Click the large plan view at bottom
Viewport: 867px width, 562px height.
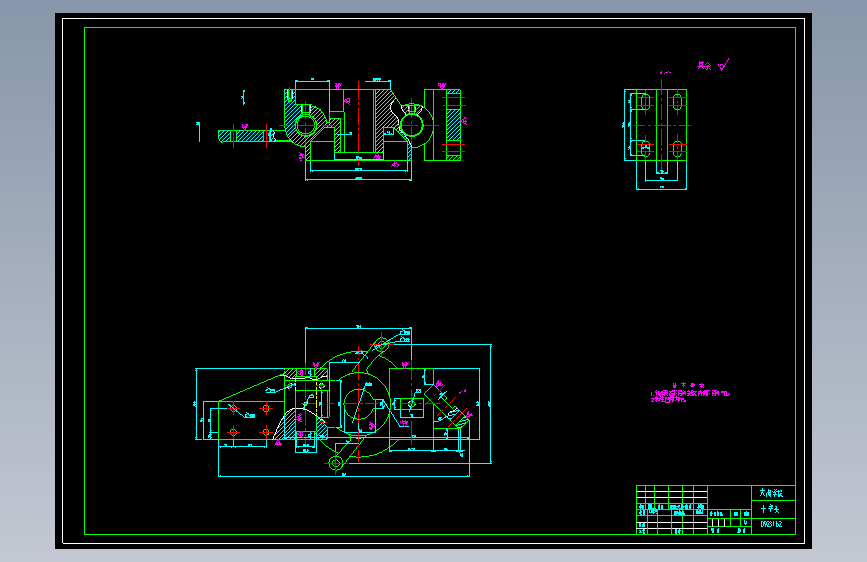343,402
